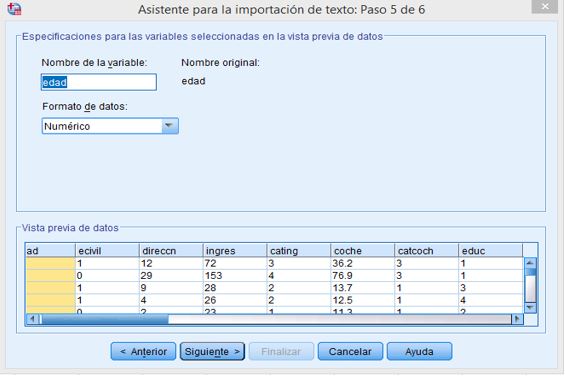The width and height of the screenshot is (565, 376).
Task: Click the coche cell showing 76.9
Action: click(362, 276)
